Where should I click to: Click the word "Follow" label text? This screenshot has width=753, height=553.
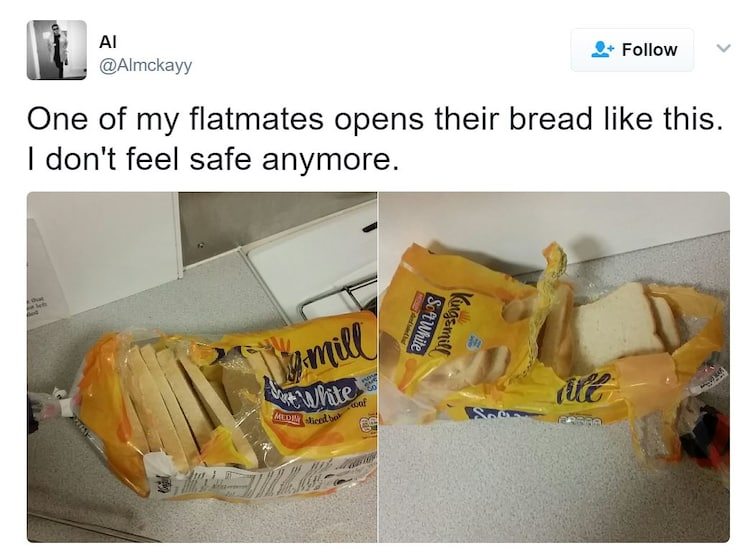(x=649, y=49)
